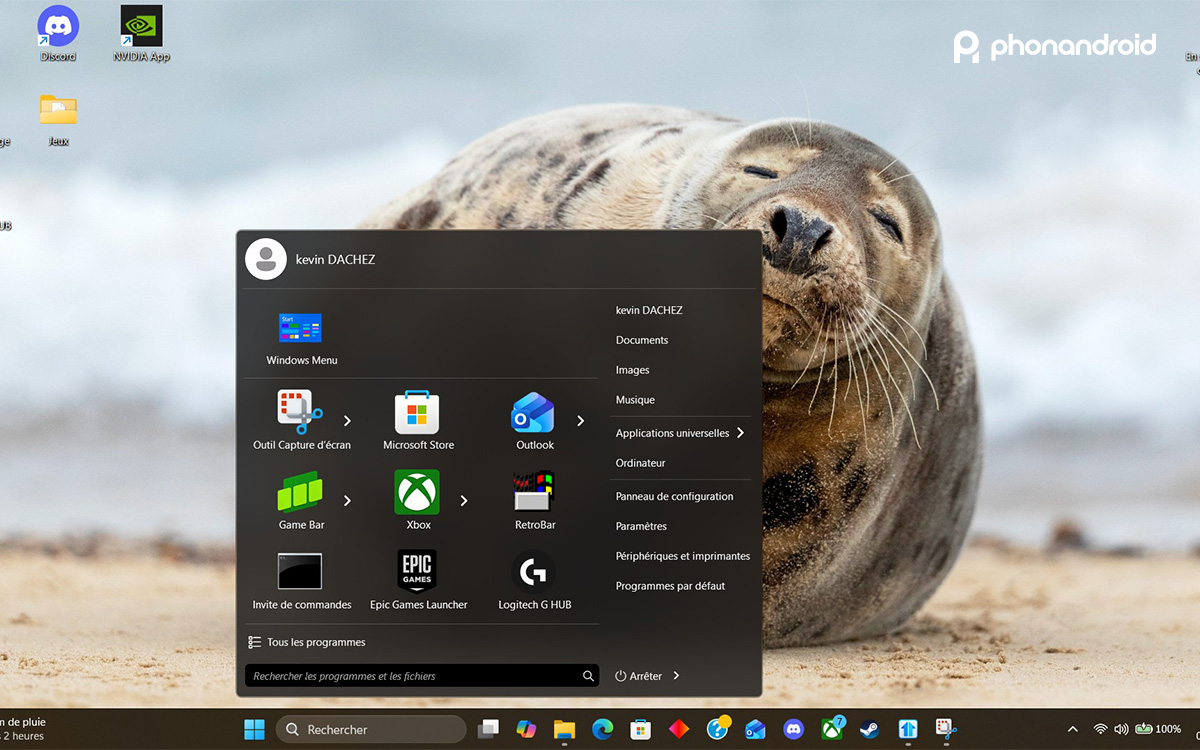Launch Outlook from the start menu
This screenshot has width=1200, height=750.
click(x=534, y=420)
